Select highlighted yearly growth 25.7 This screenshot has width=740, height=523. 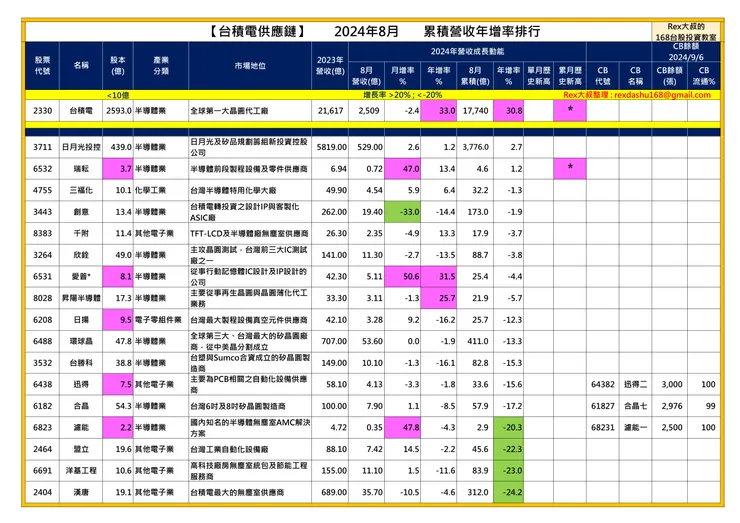[x=439, y=298]
